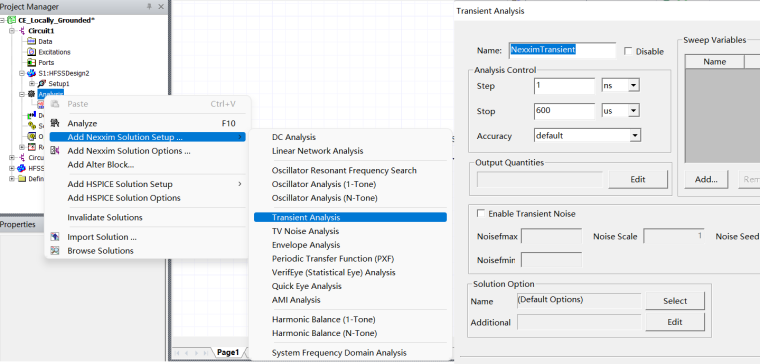Choose Transient Analysis from submenu

(x=350, y=218)
